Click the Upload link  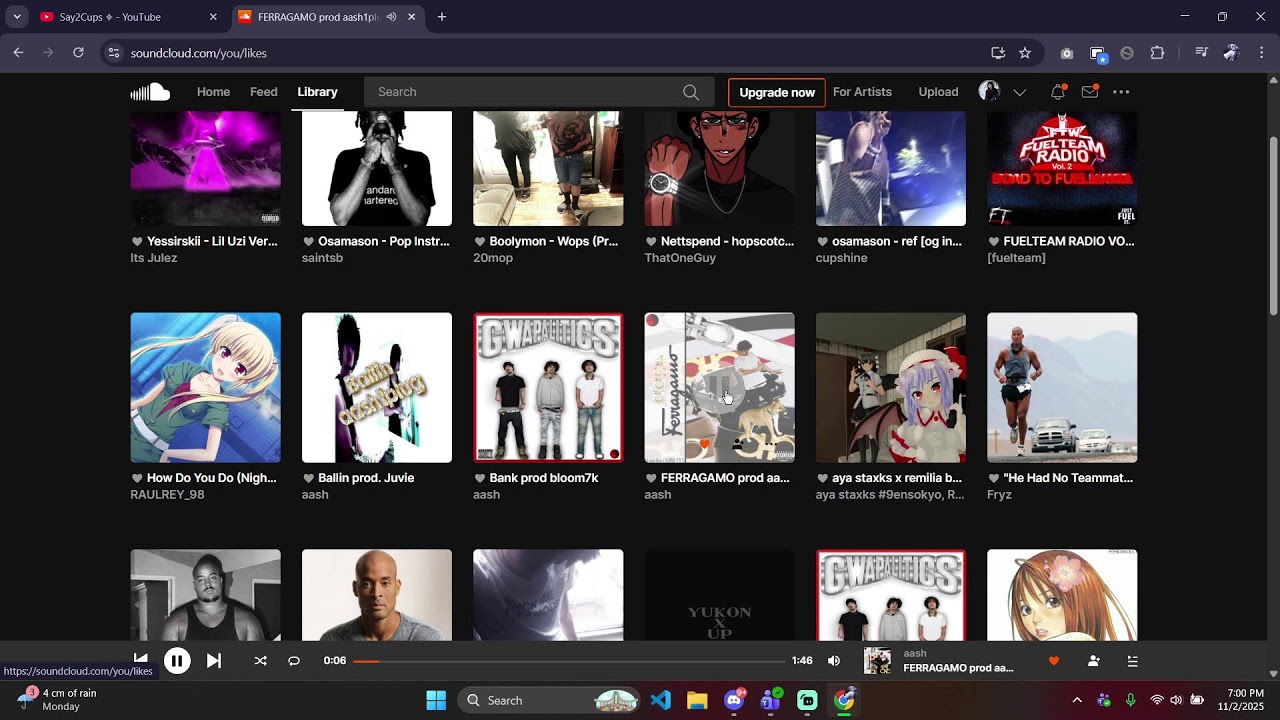click(x=938, y=92)
